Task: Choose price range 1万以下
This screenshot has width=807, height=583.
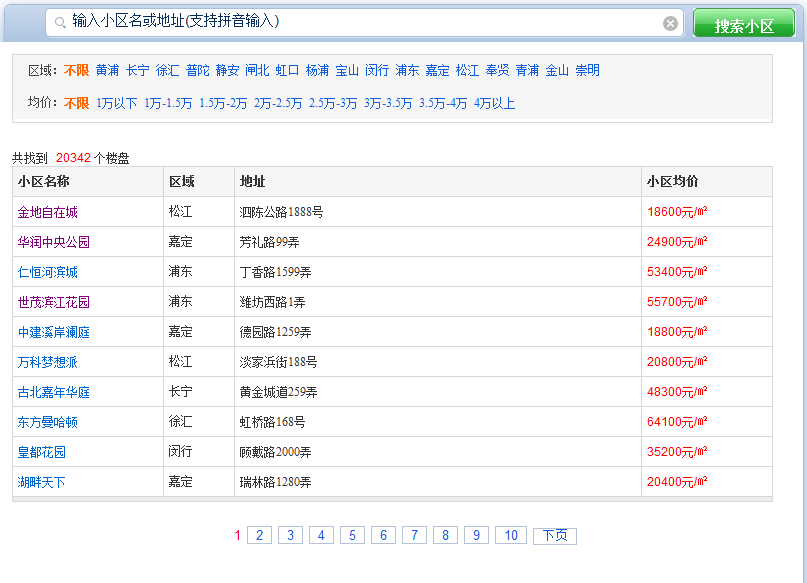Action: [116, 103]
